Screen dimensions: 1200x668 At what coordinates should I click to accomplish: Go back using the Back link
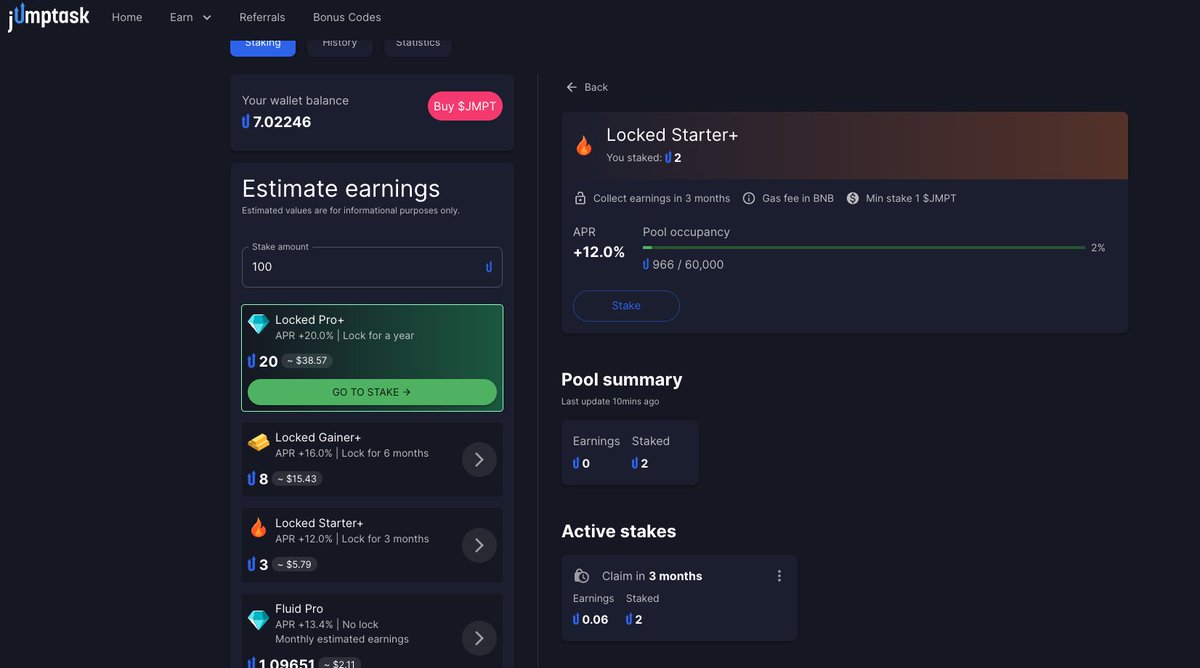coord(587,87)
